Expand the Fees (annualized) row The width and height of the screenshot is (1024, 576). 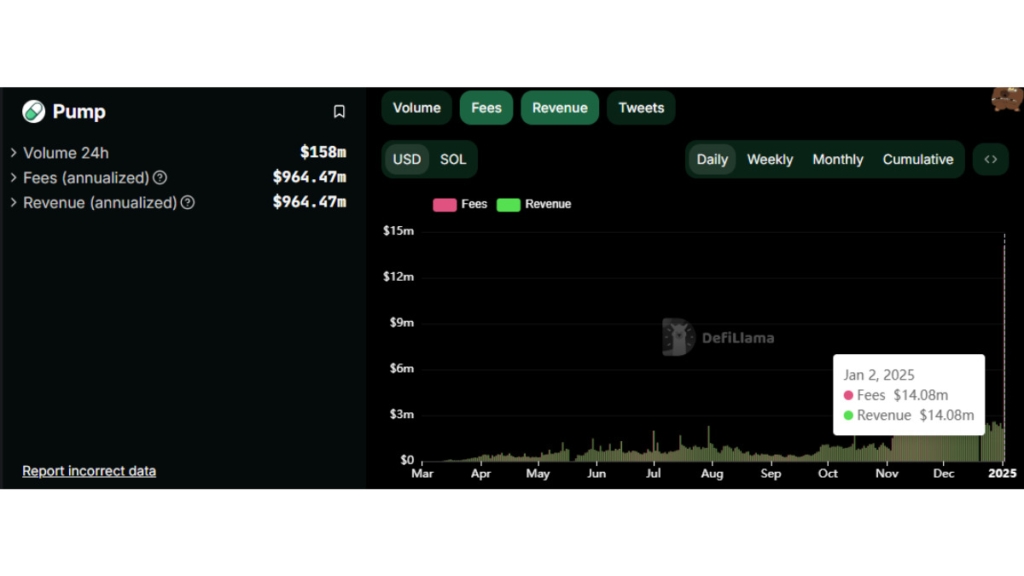pyautogui.click(x=14, y=178)
